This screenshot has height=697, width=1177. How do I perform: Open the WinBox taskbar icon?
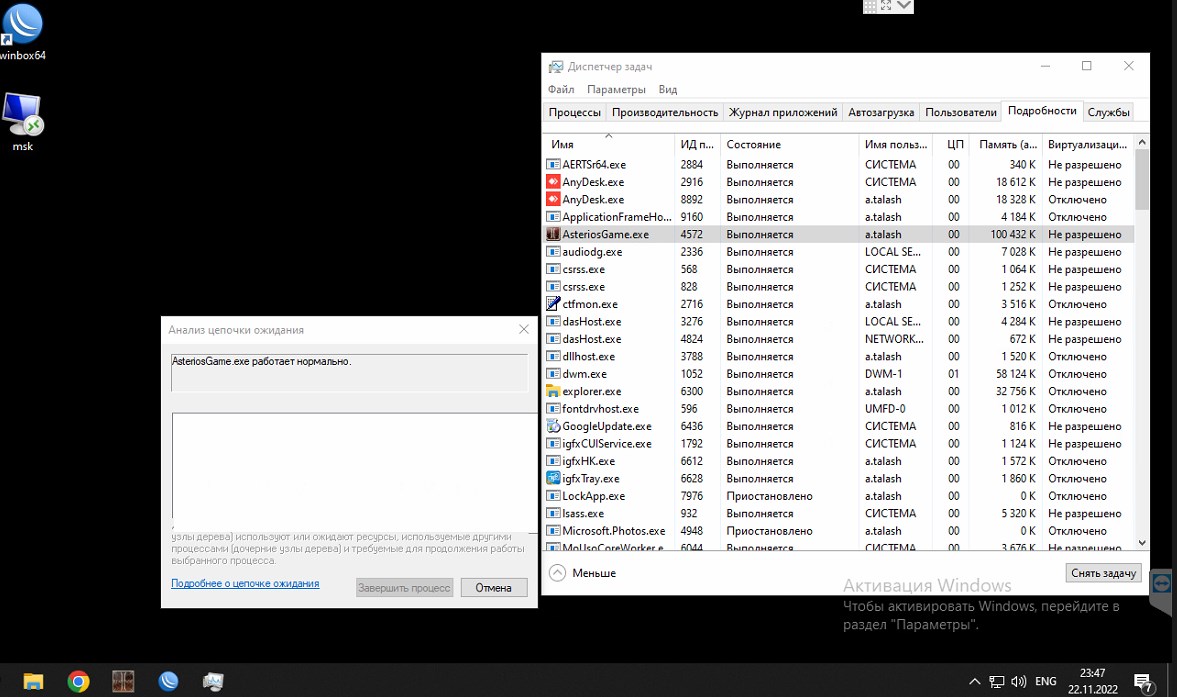pos(168,680)
